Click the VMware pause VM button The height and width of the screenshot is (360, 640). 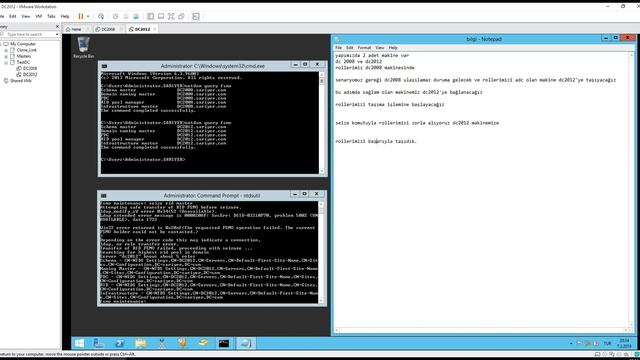pos(81,16)
